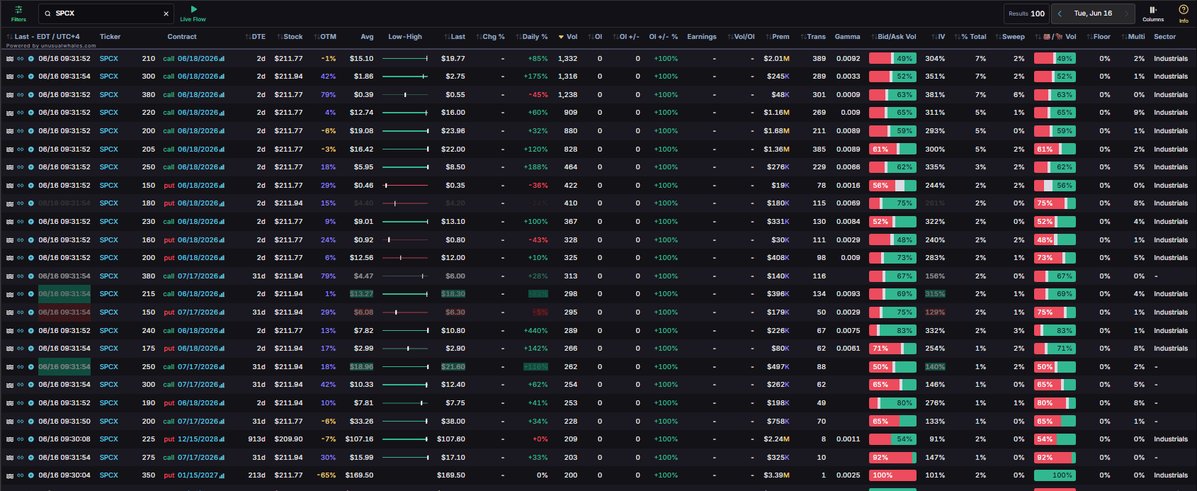Click blue circle icon on the 190 put row
The width and height of the screenshot is (1197, 491).
coord(31,402)
